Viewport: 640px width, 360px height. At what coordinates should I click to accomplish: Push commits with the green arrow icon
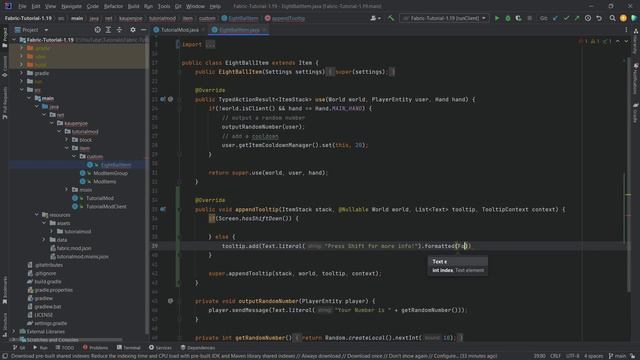[x=577, y=18]
